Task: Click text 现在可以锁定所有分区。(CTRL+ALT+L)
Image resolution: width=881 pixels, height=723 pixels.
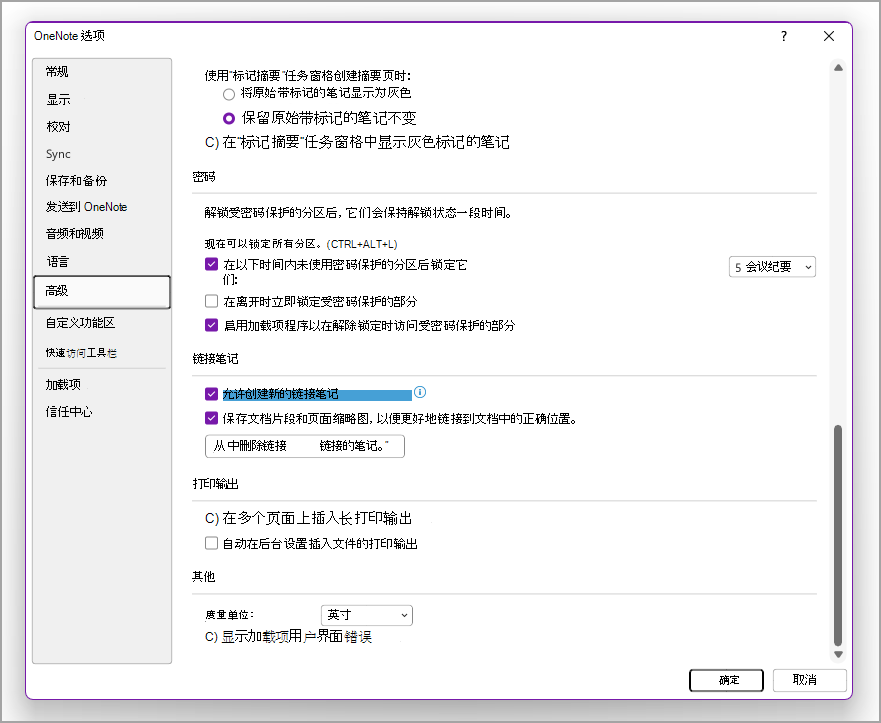Action: [301, 244]
